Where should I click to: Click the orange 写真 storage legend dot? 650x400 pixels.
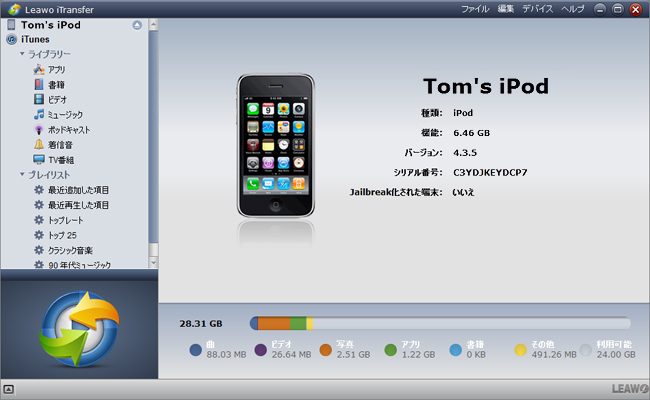click(x=326, y=350)
